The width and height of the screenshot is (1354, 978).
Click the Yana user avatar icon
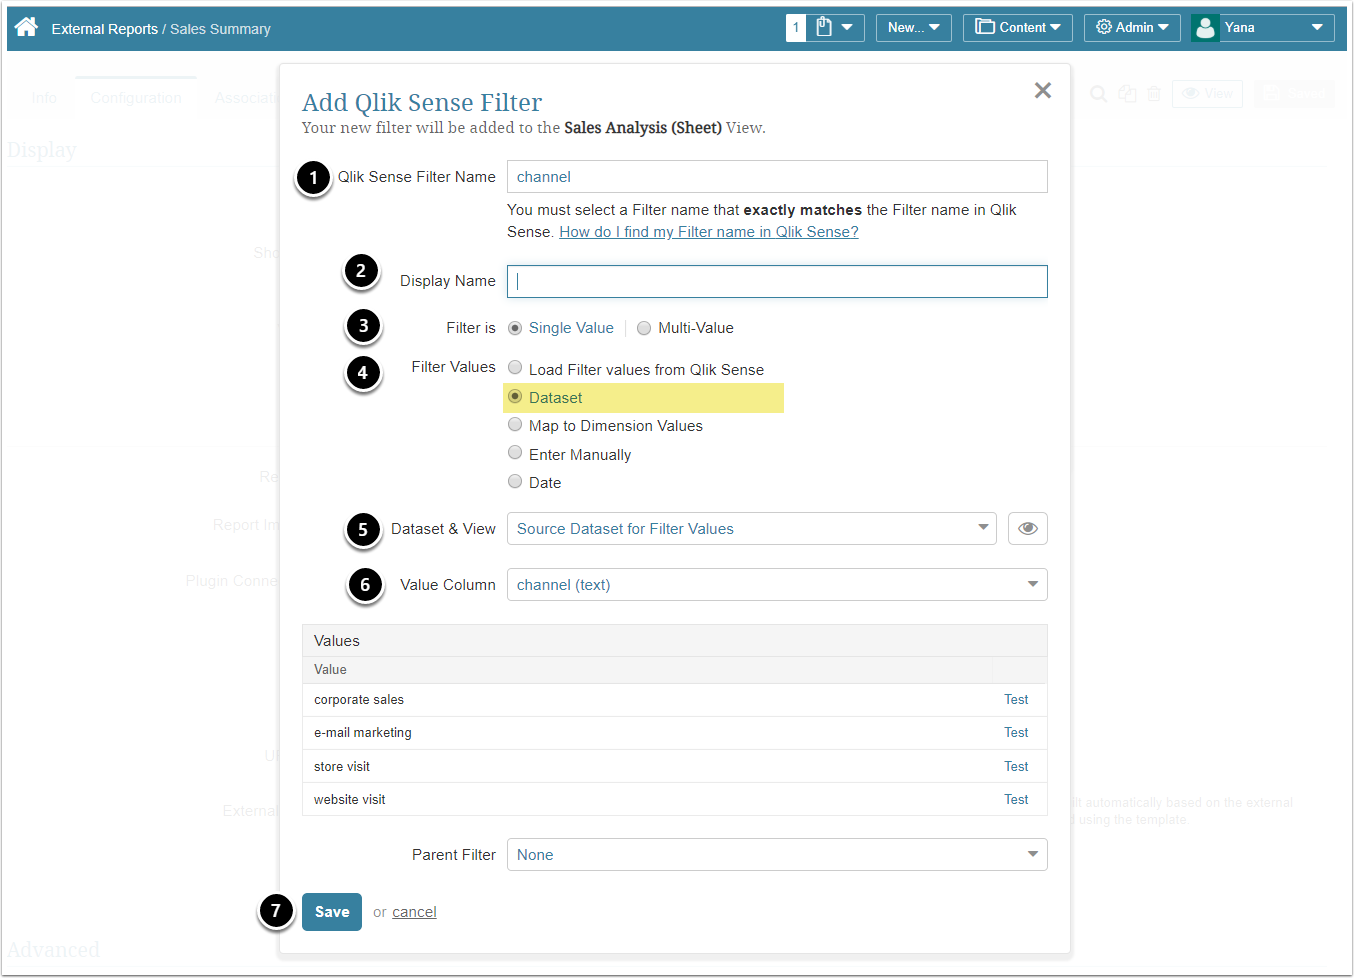[x=1206, y=28]
